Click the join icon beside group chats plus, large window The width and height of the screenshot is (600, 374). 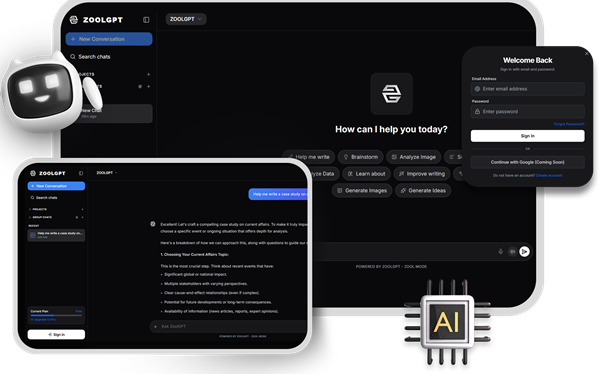tap(140, 87)
